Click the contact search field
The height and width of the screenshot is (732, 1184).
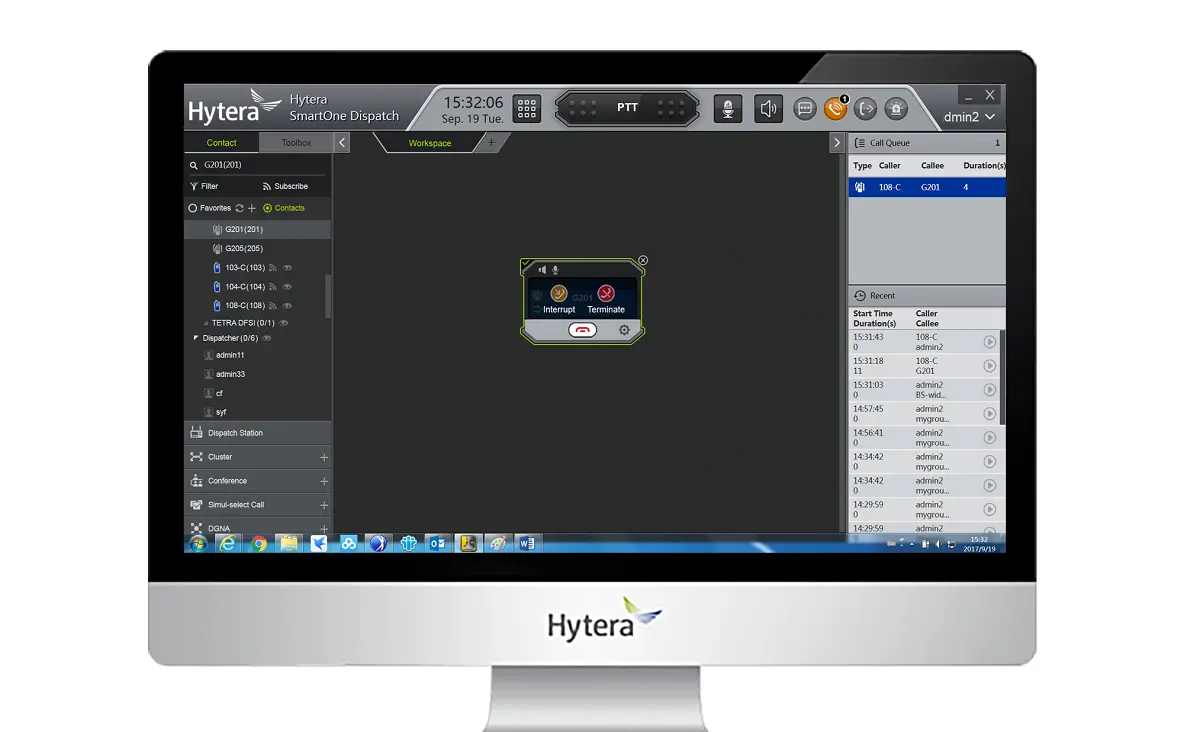[x=260, y=165]
